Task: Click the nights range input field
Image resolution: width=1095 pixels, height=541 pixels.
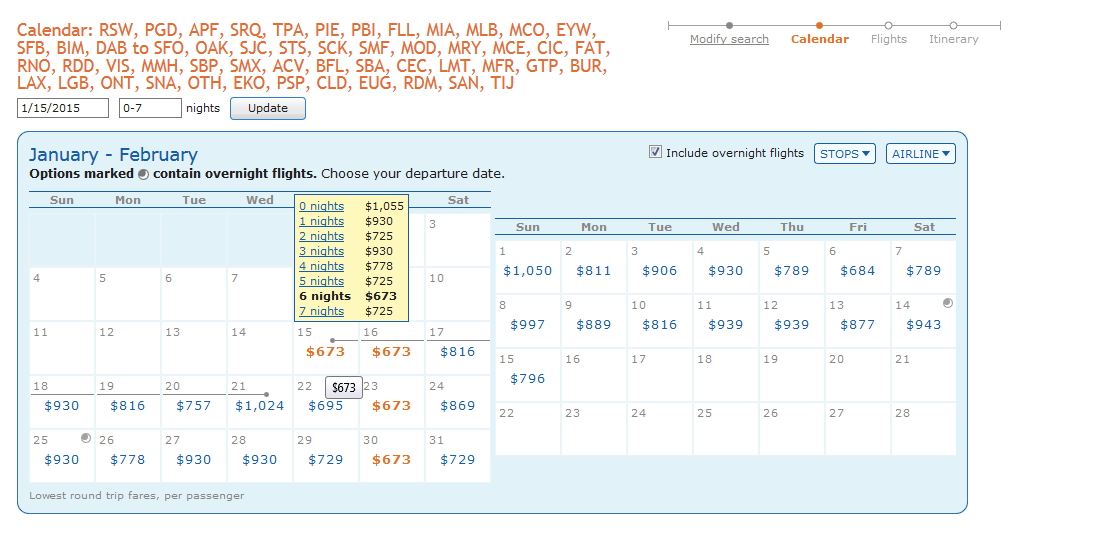Action: tap(150, 108)
